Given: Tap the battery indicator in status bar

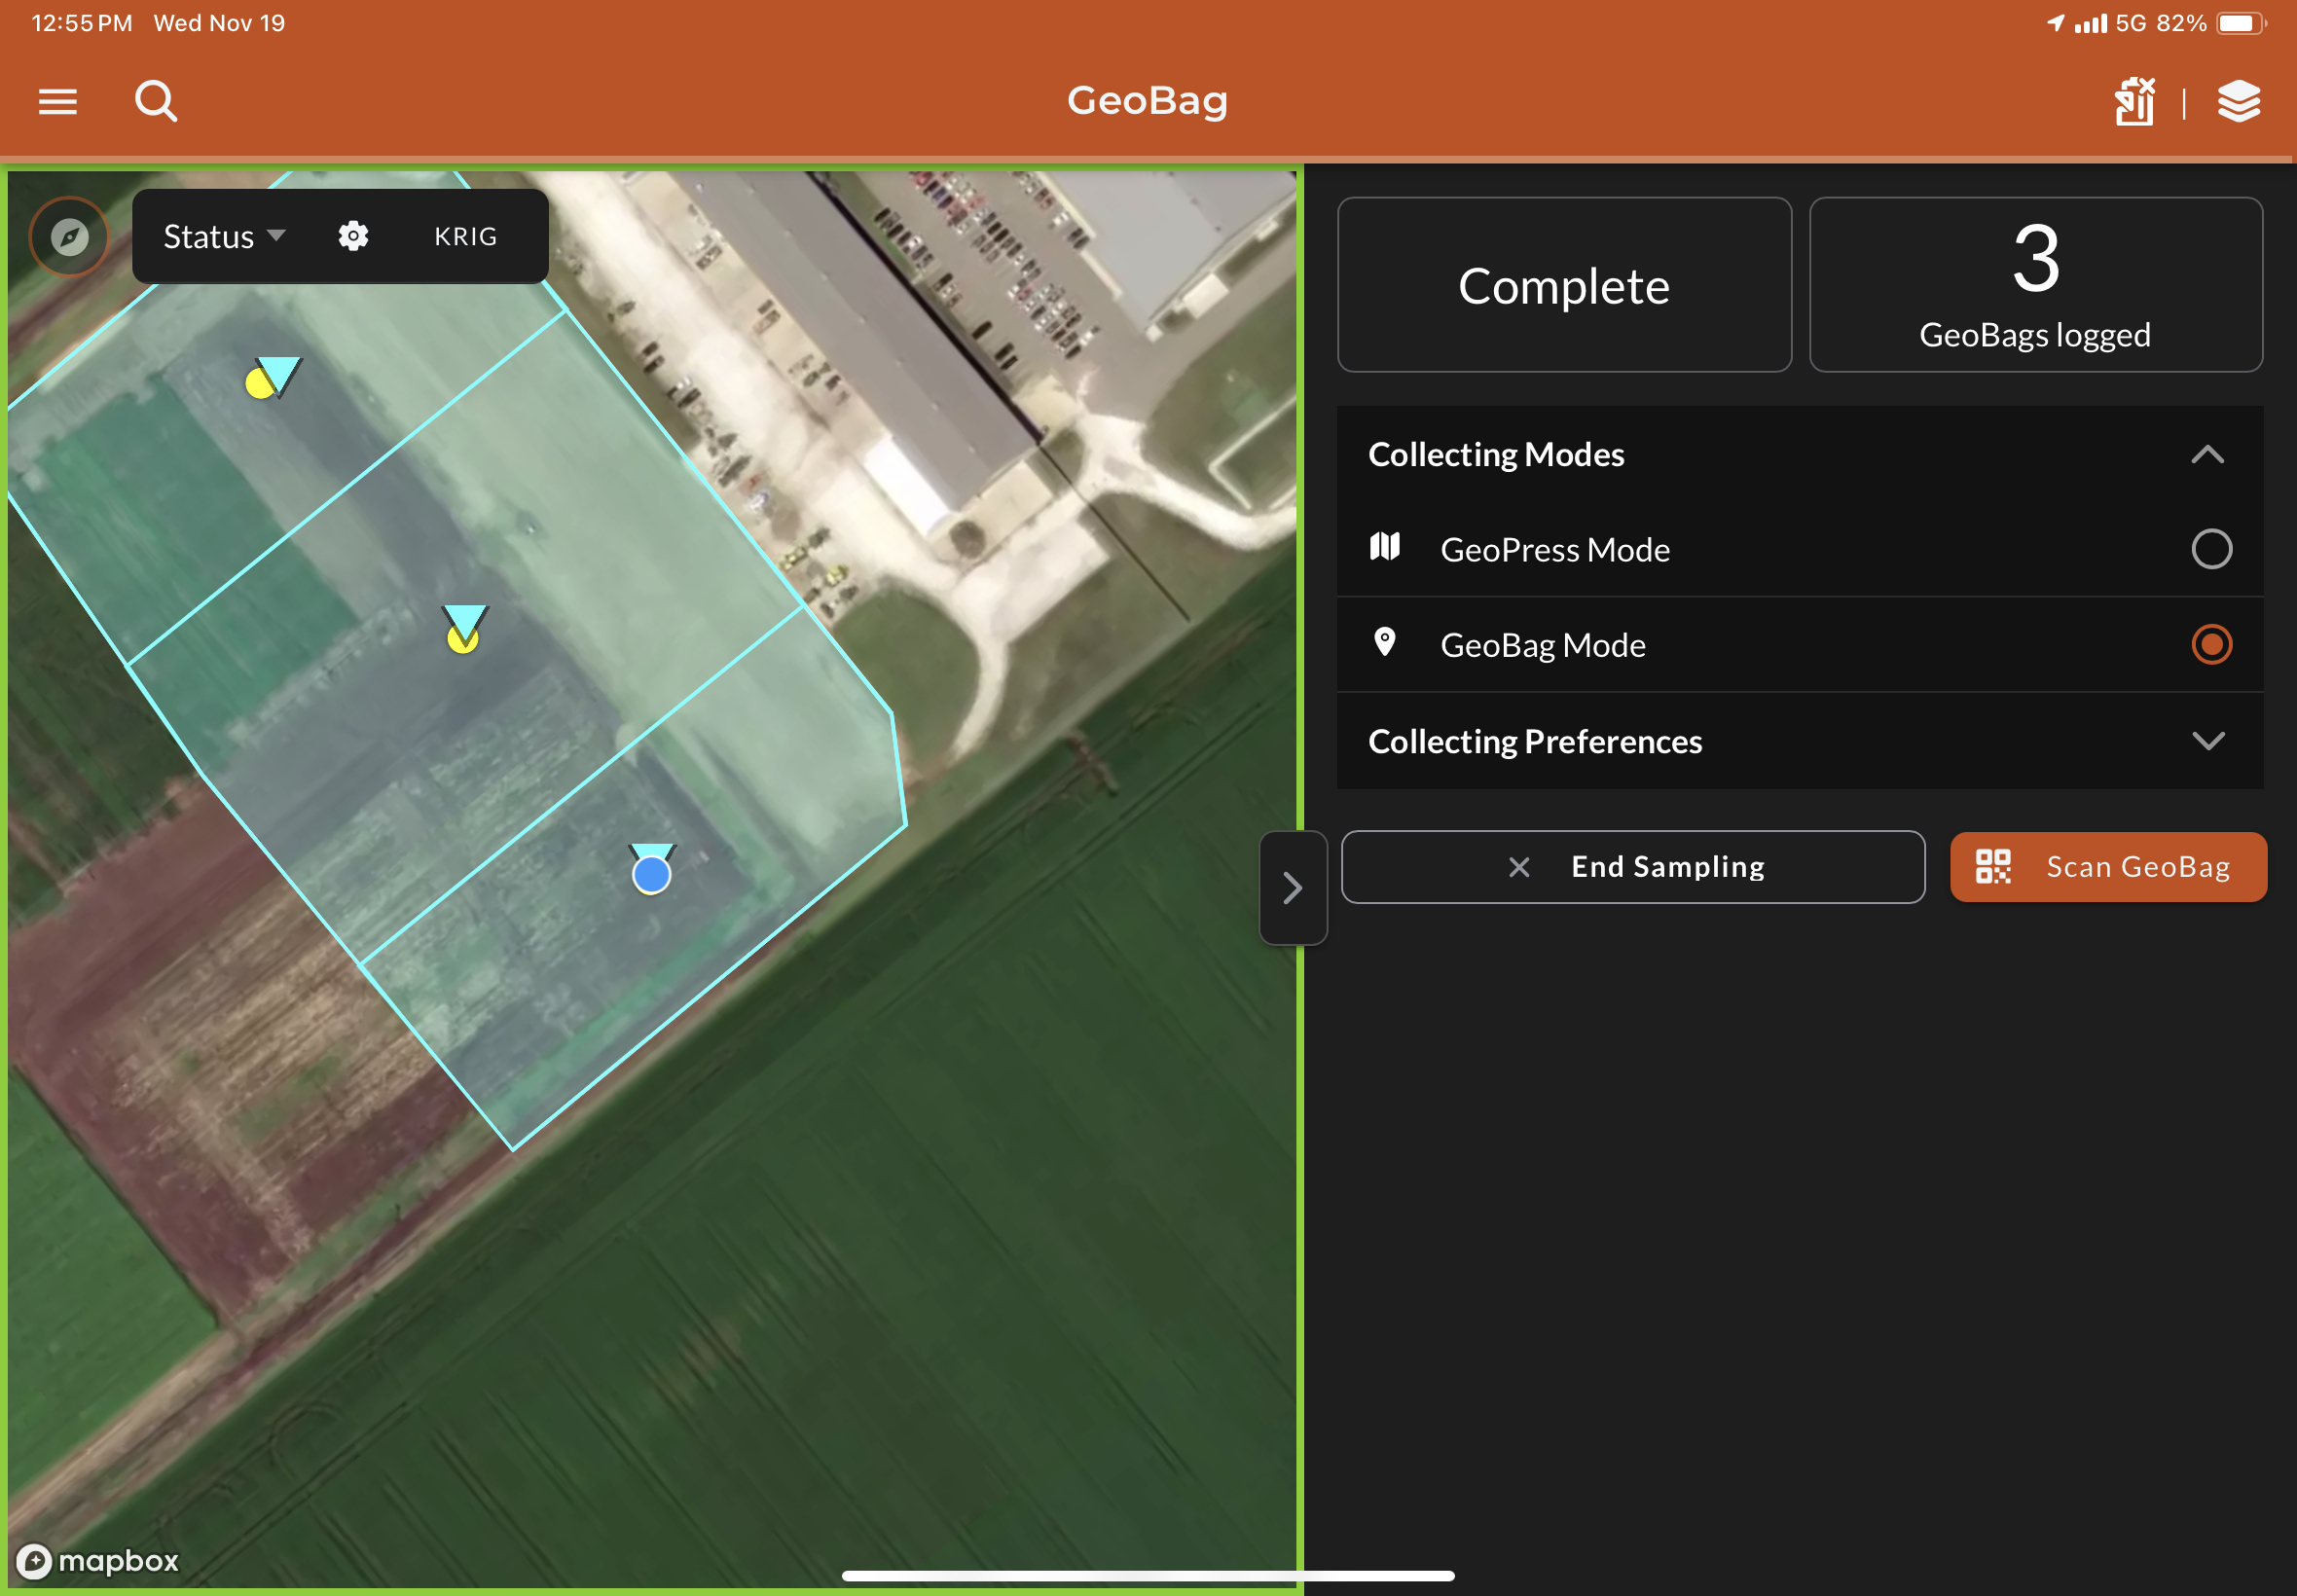Looking at the screenshot, I should click(2241, 23).
